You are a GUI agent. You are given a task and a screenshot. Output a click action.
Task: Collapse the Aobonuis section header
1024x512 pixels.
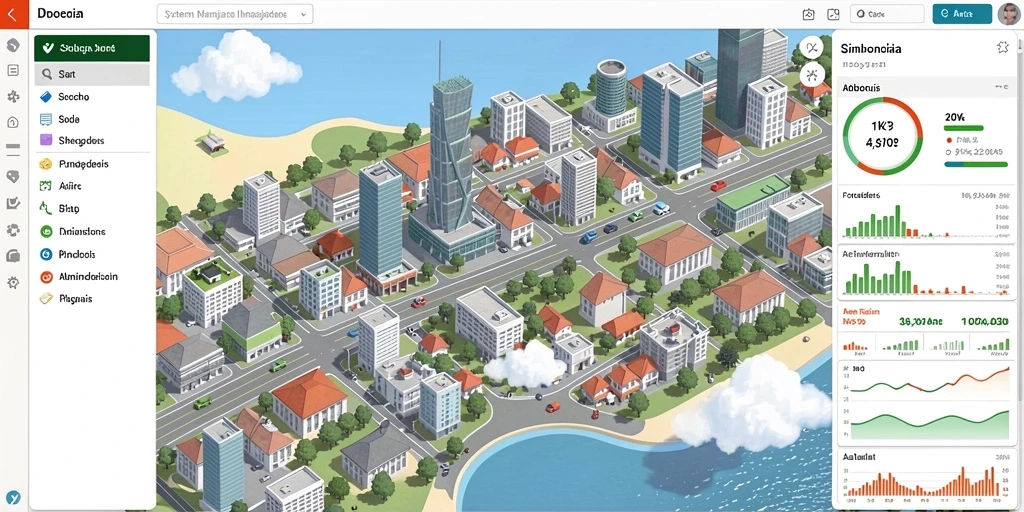click(925, 87)
